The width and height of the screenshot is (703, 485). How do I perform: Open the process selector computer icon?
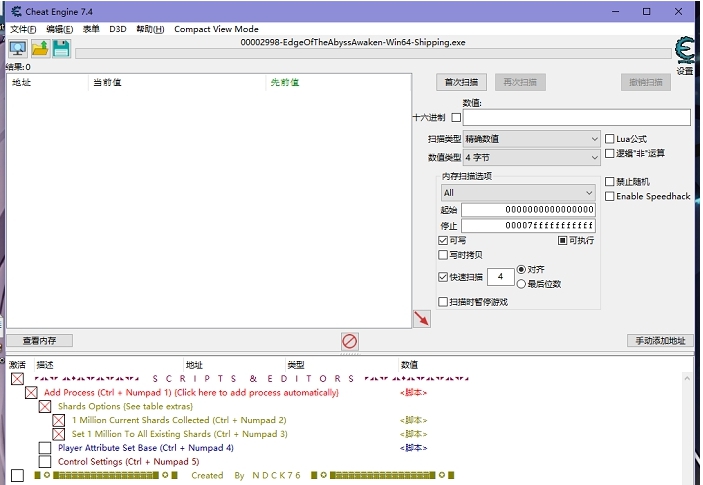click(17, 48)
